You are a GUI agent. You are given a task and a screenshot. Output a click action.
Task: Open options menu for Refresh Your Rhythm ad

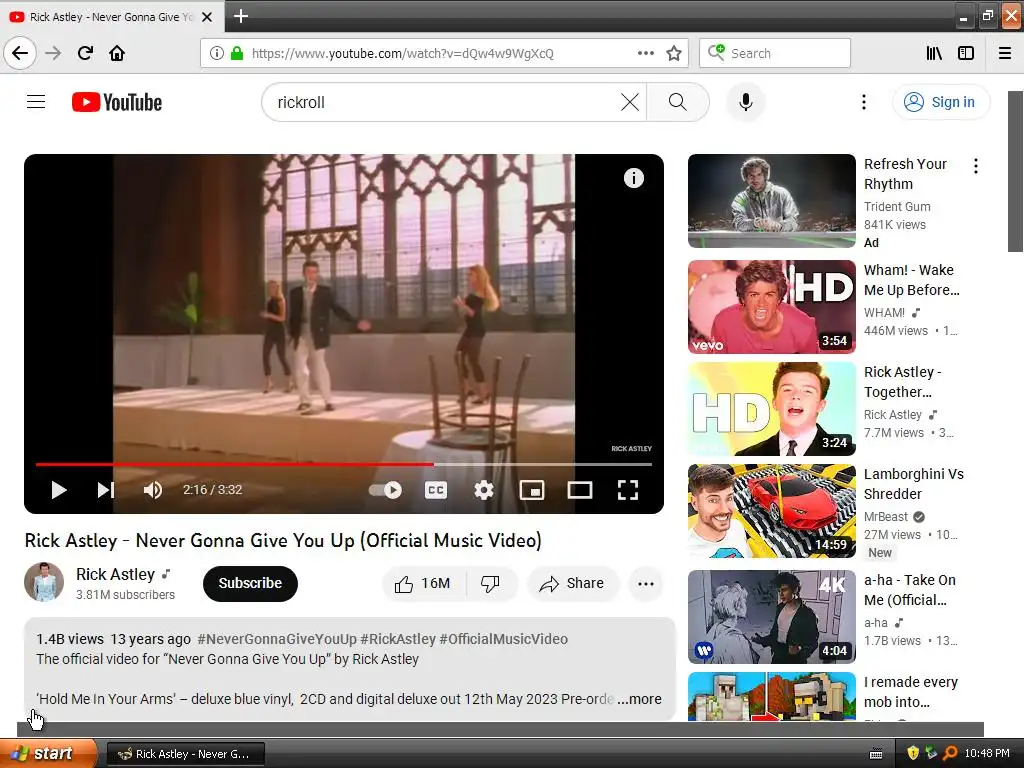[976, 166]
